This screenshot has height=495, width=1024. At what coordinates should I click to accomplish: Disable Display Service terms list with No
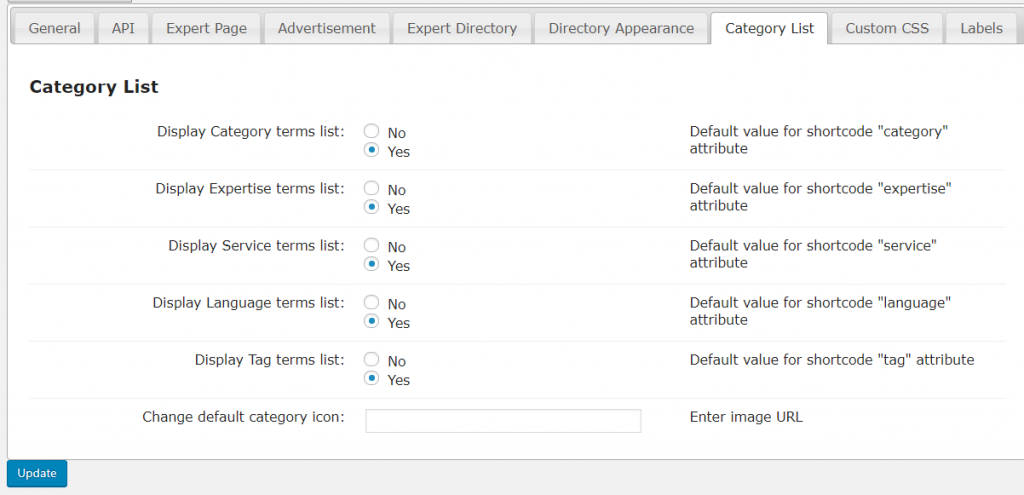(372, 246)
